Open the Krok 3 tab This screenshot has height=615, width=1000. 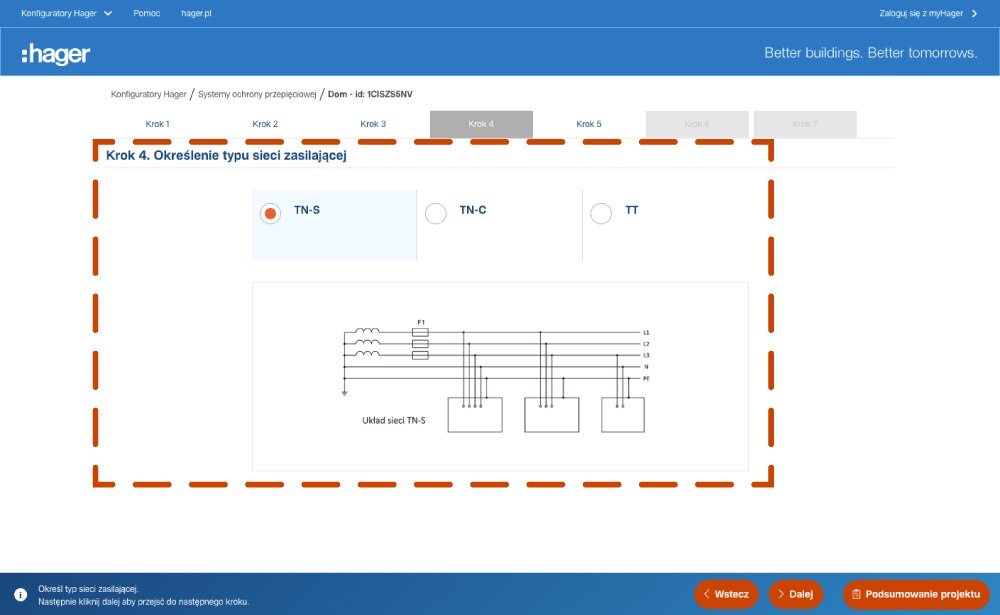point(373,124)
